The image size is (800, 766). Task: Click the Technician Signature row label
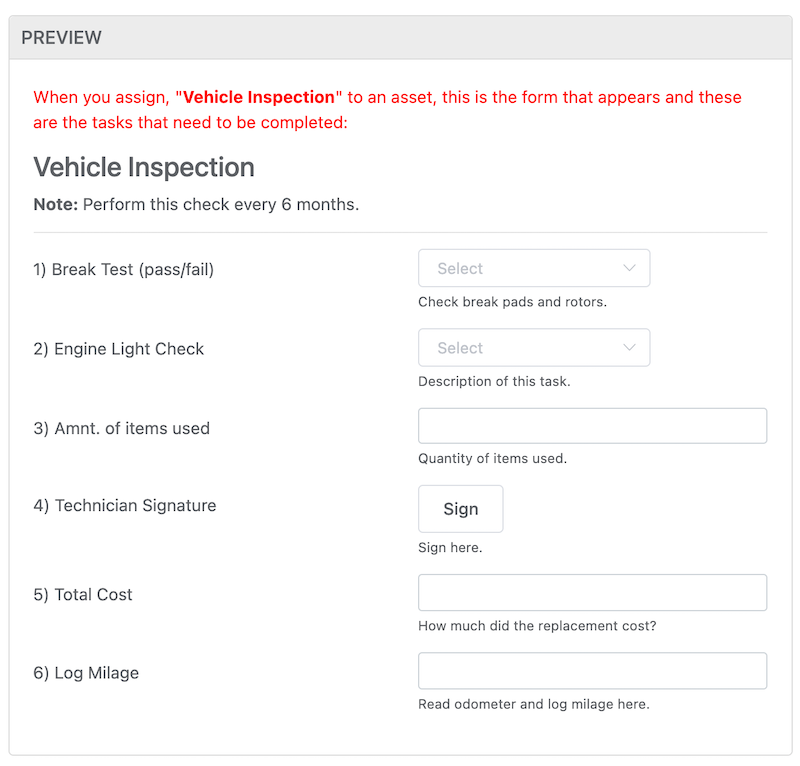click(x=124, y=505)
